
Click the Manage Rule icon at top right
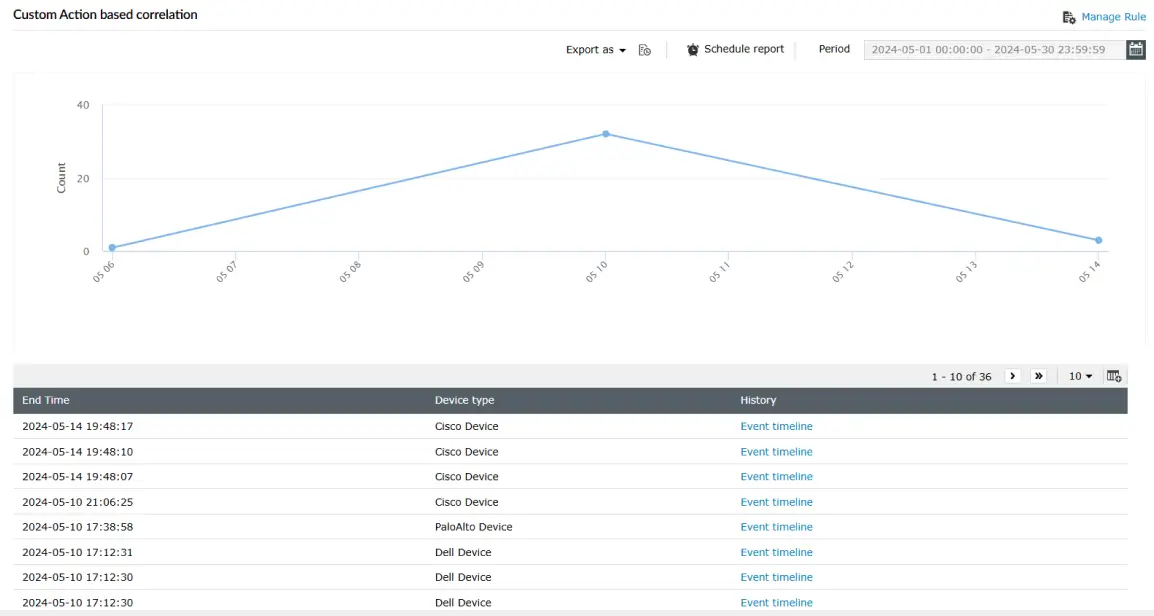[x=1068, y=16]
